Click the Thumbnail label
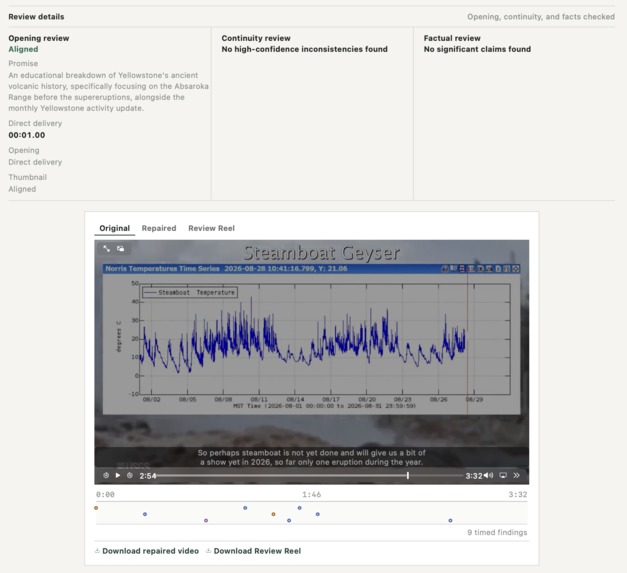Viewport: 627px width, 573px height. coord(28,177)
